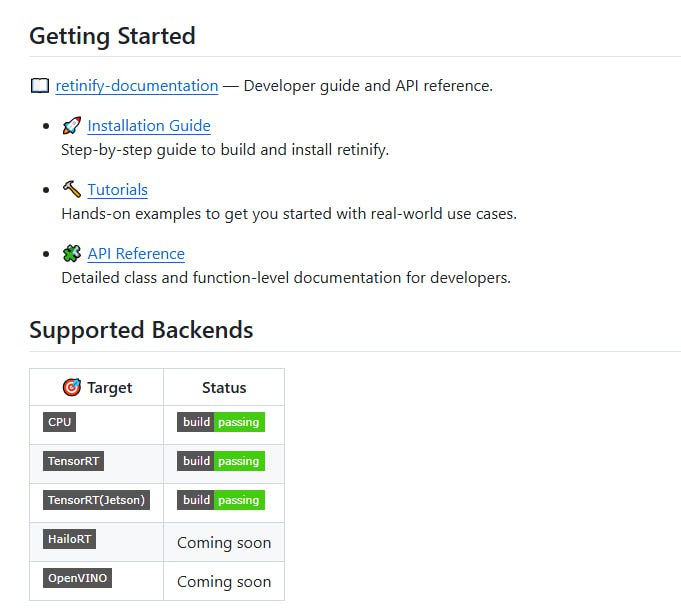Click the OpenVINO backend badge
681x616 pixels.
click(x=77, y=578)
